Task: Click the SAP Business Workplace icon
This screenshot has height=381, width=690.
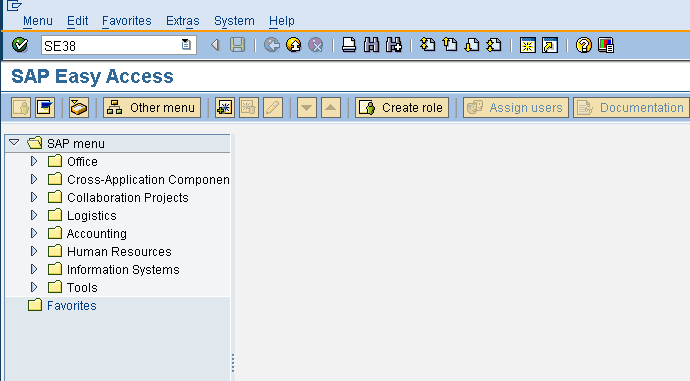Action: pos(79,107)
